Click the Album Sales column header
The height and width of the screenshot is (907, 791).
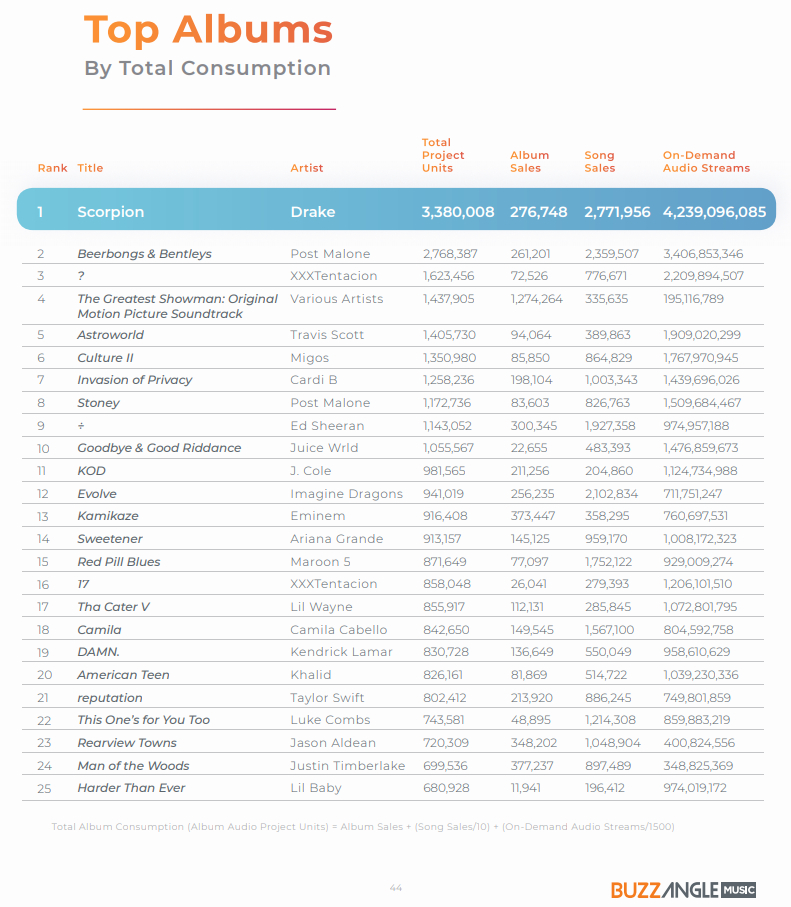(x=529, y=161)
